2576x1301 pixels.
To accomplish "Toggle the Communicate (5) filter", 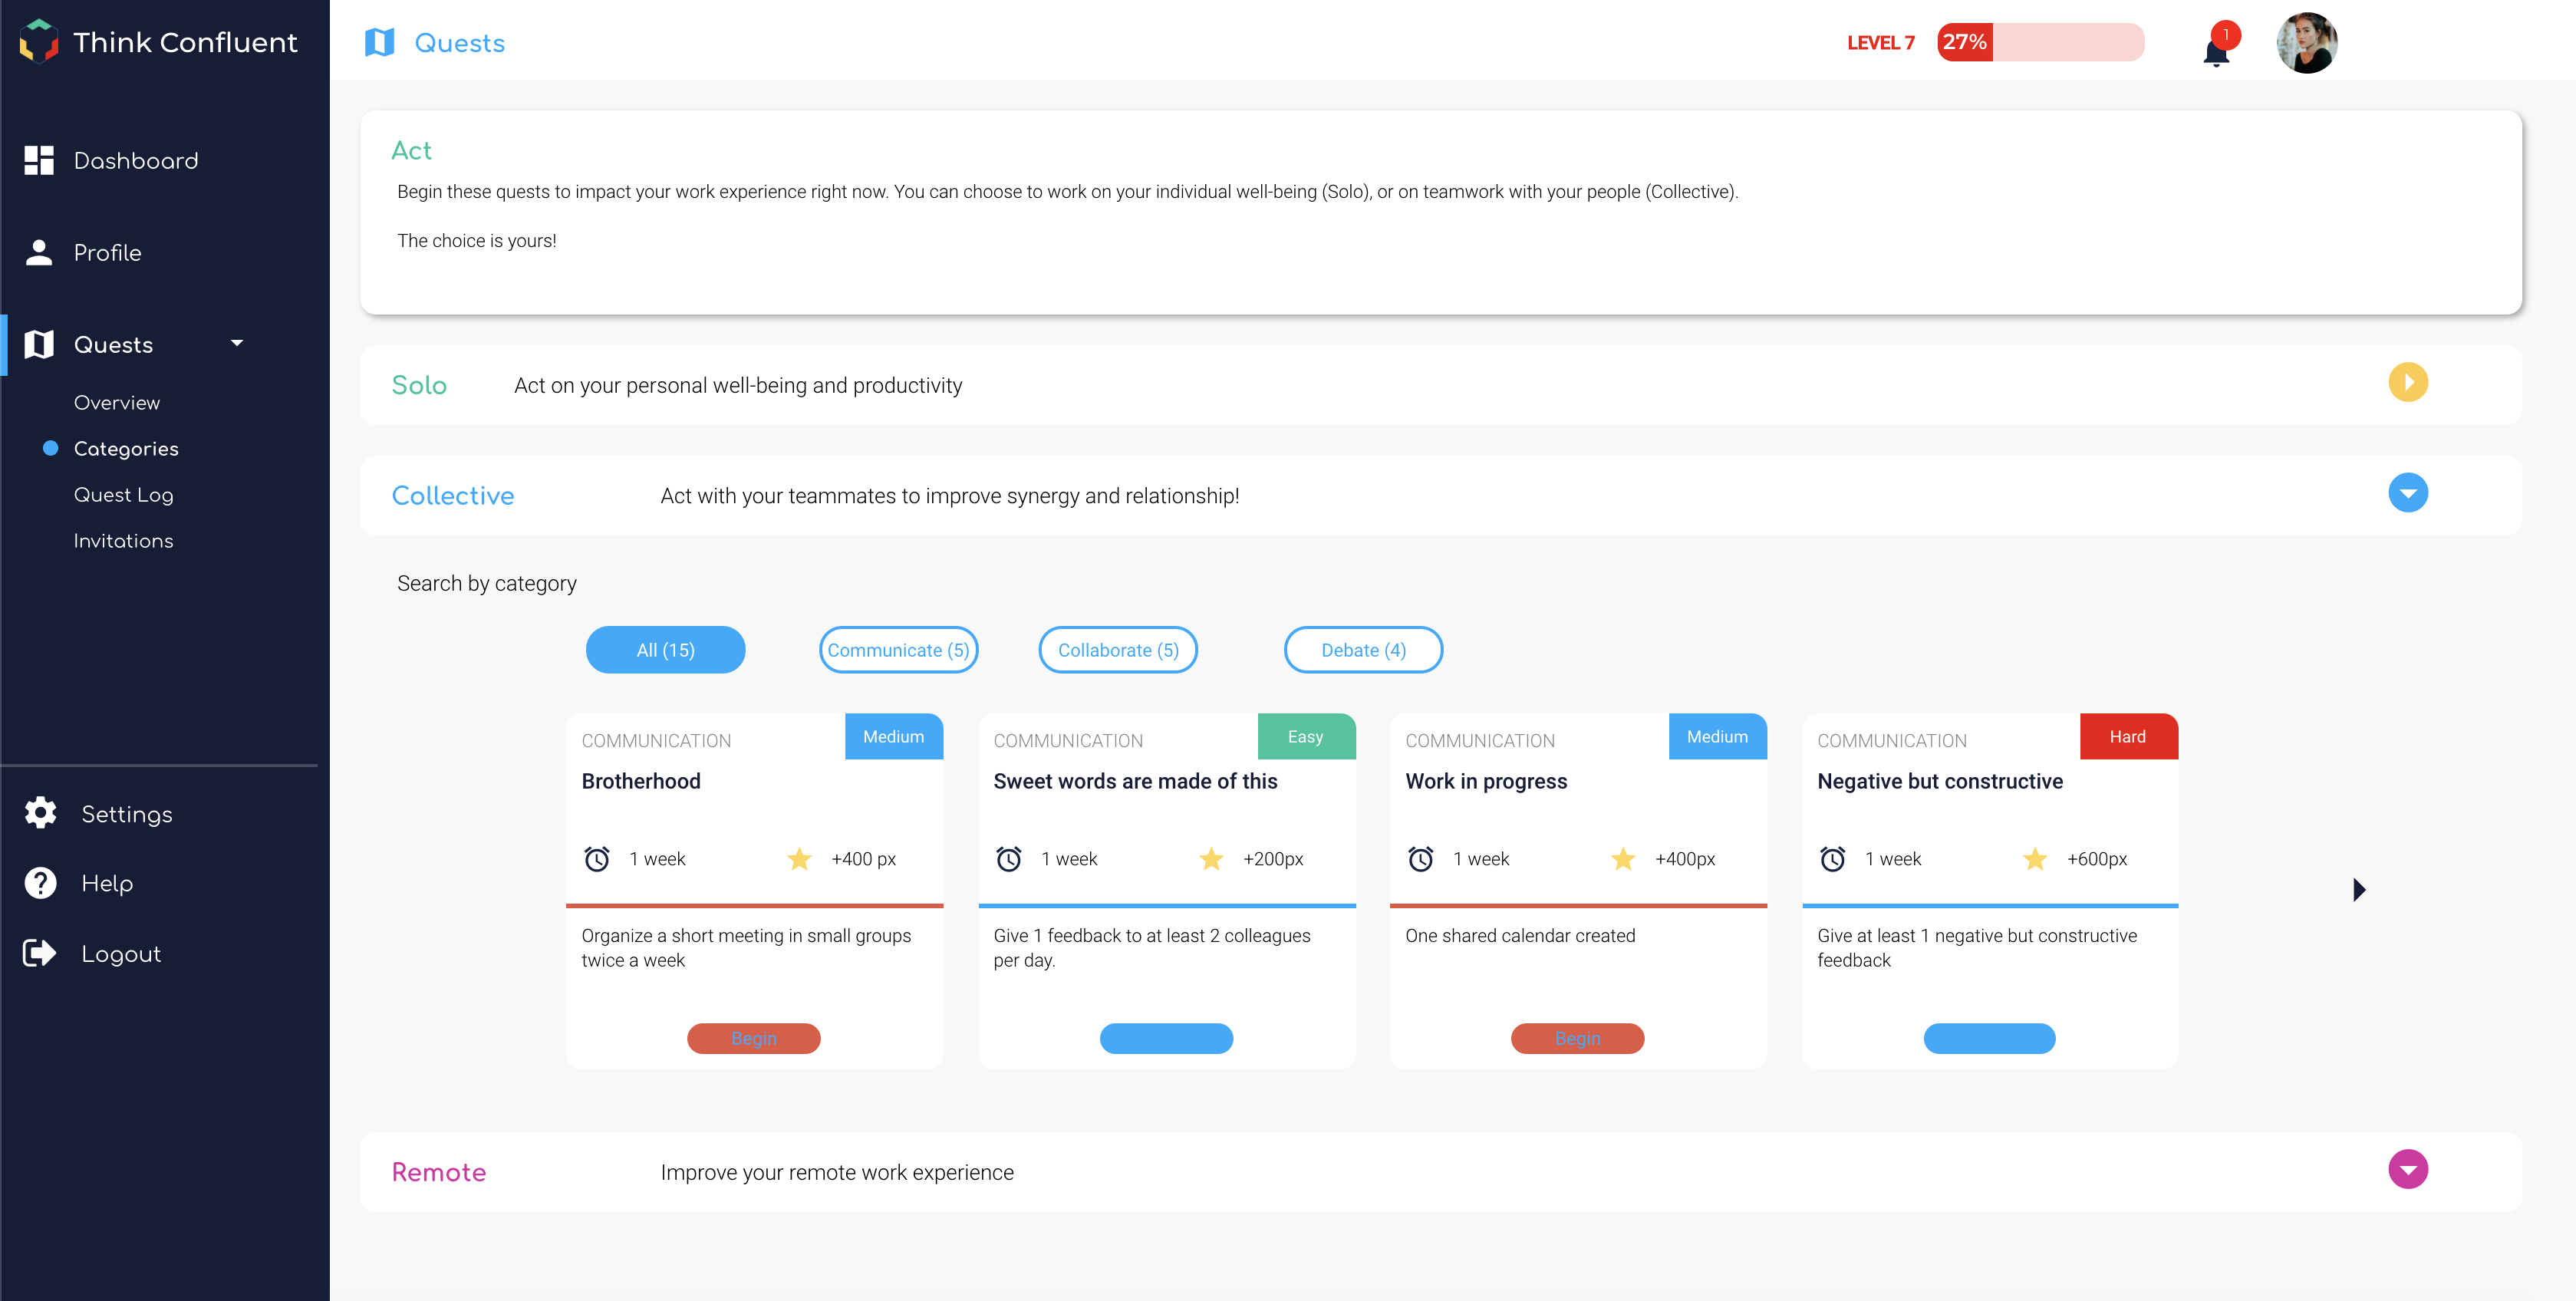I will coord(898,650).
